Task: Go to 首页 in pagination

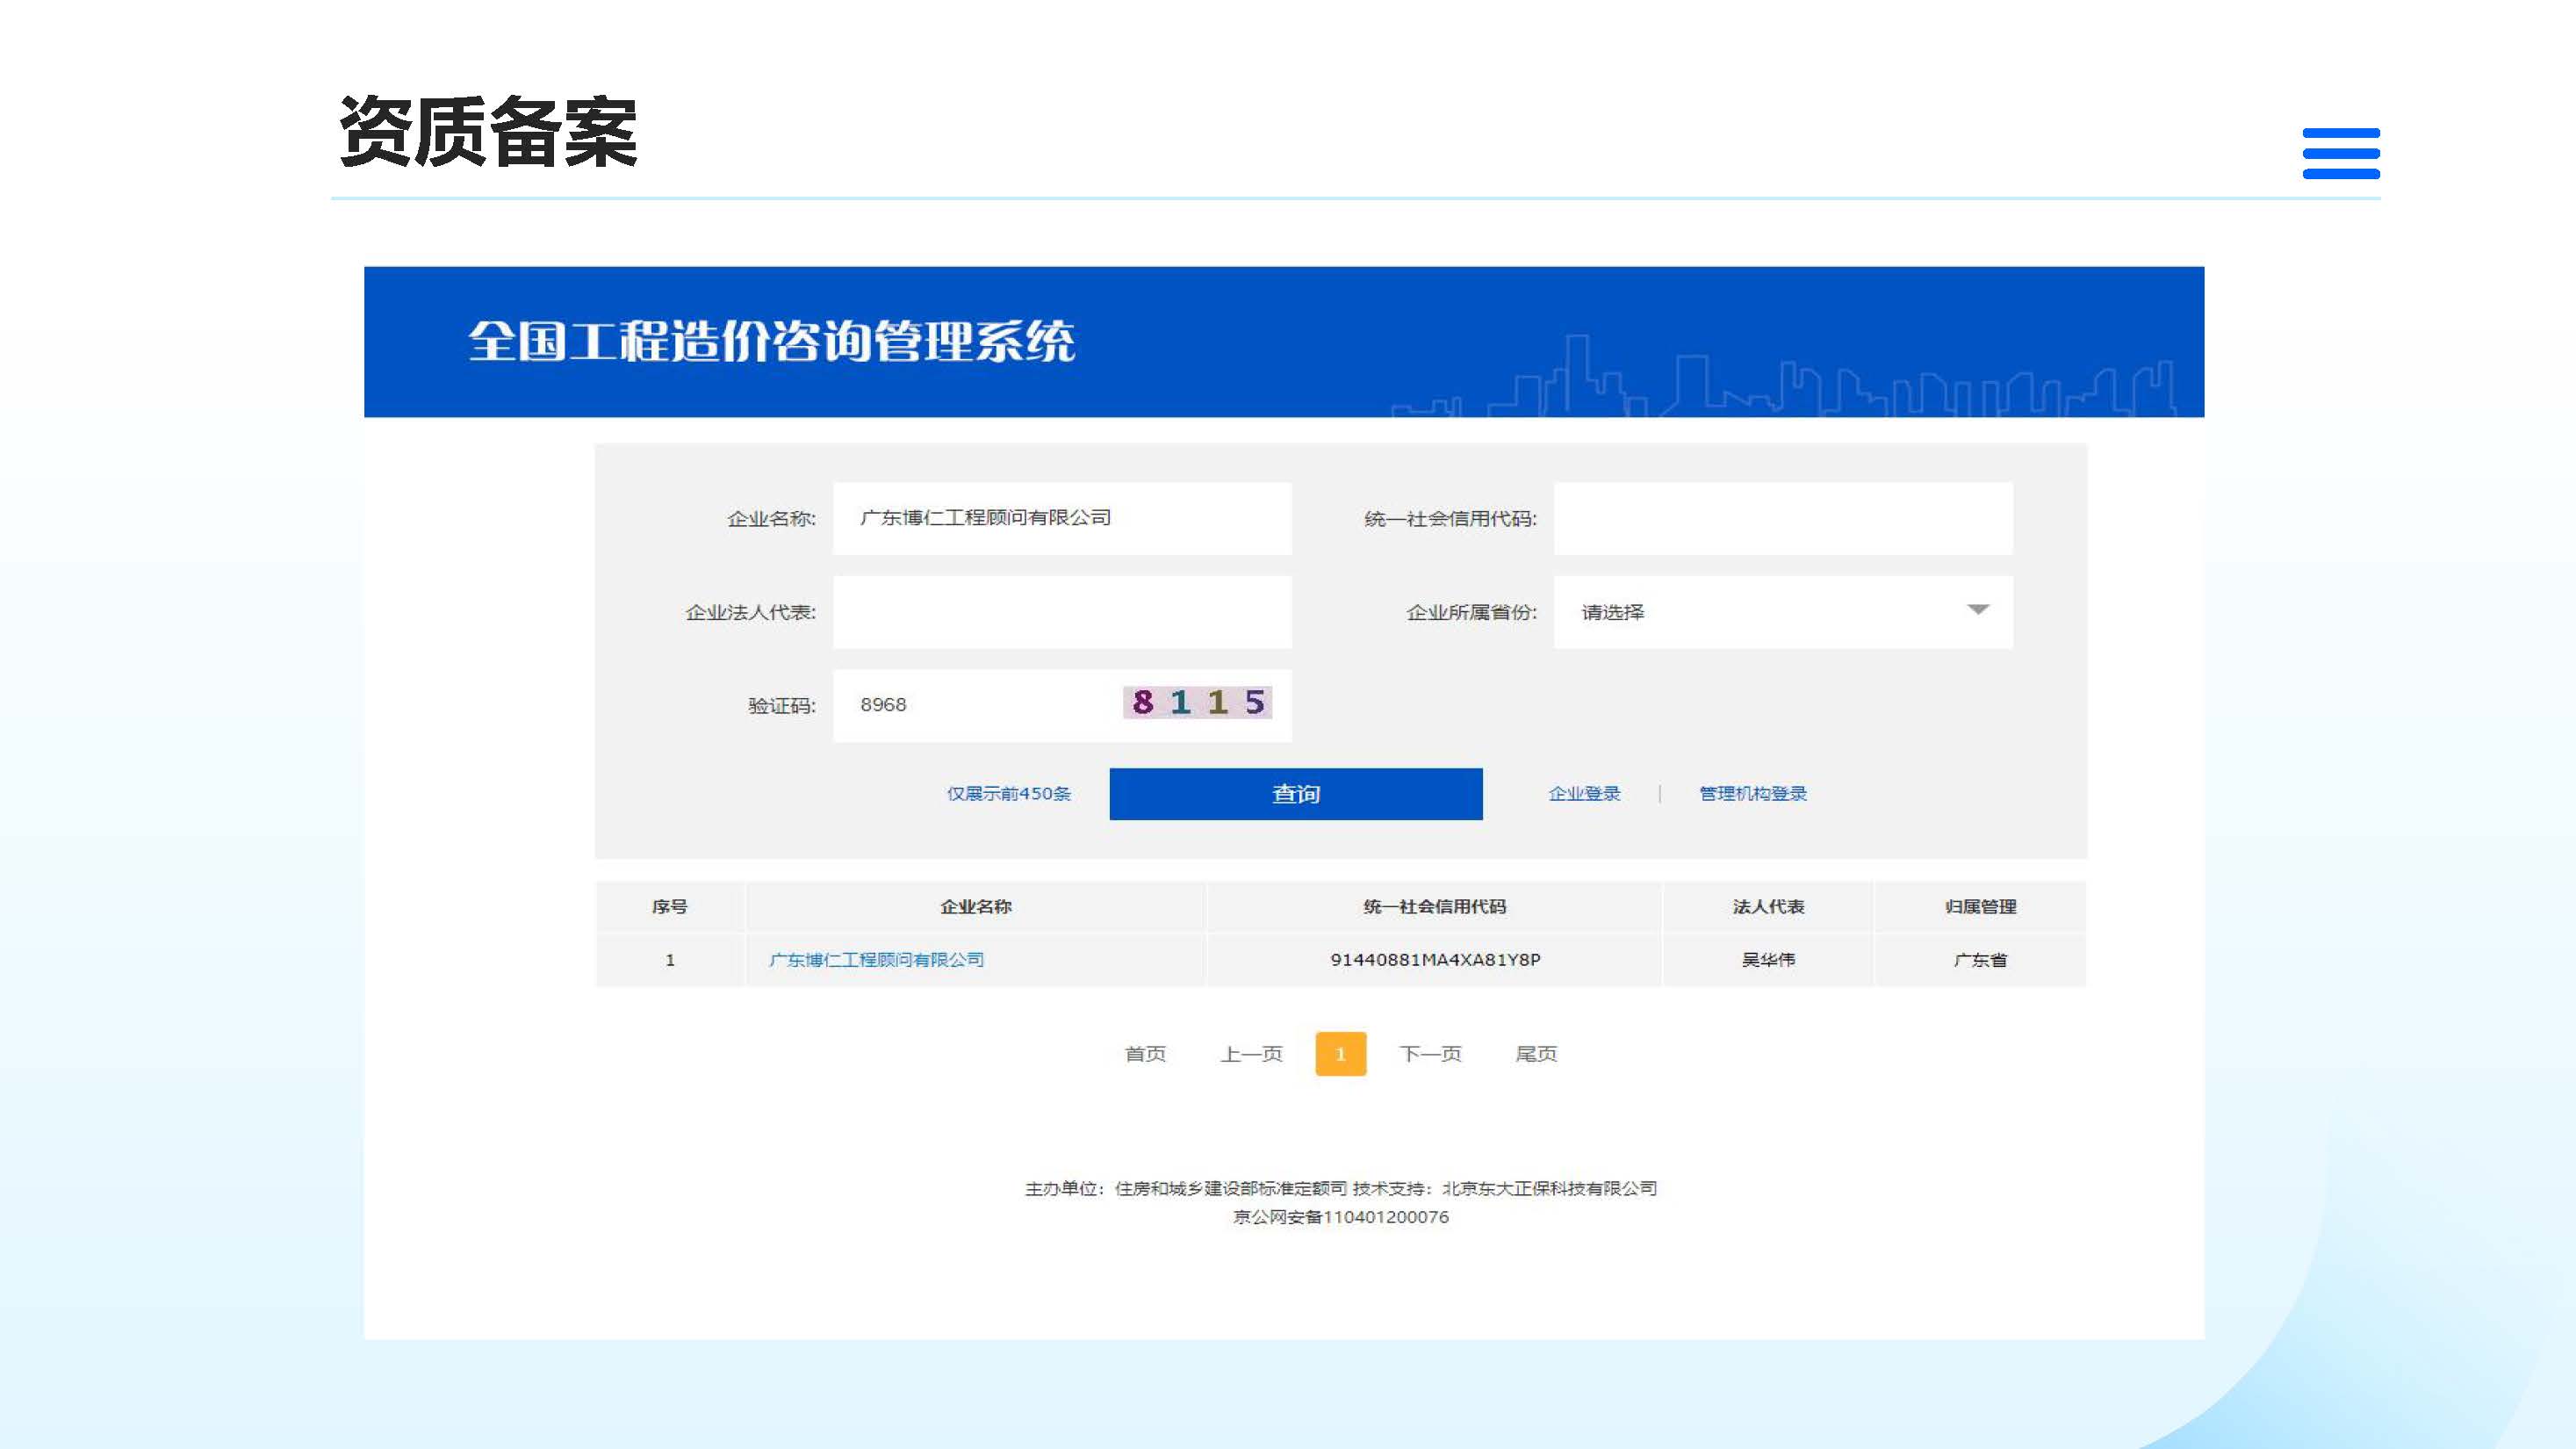Action: coord(1145,1054)
